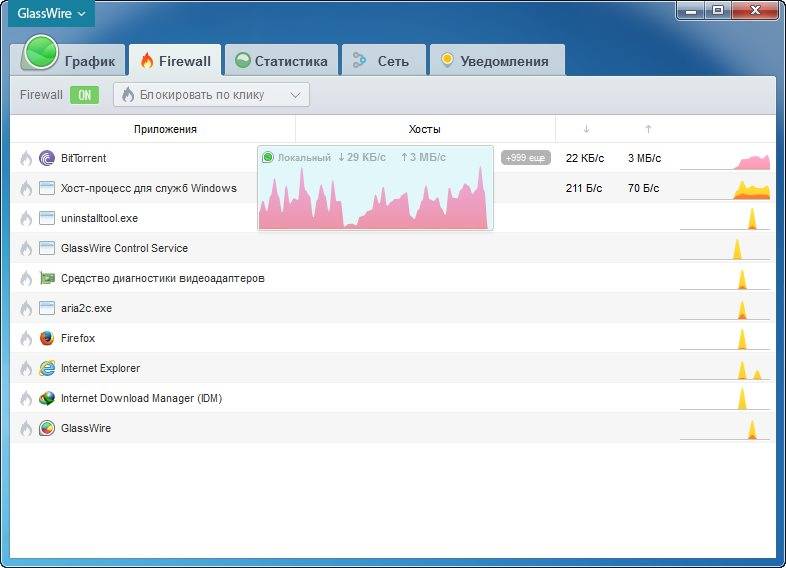Select the 'Internet Explorer' entry name
Image resolution: width=786 pixels, height=568 pixels.
101,368
